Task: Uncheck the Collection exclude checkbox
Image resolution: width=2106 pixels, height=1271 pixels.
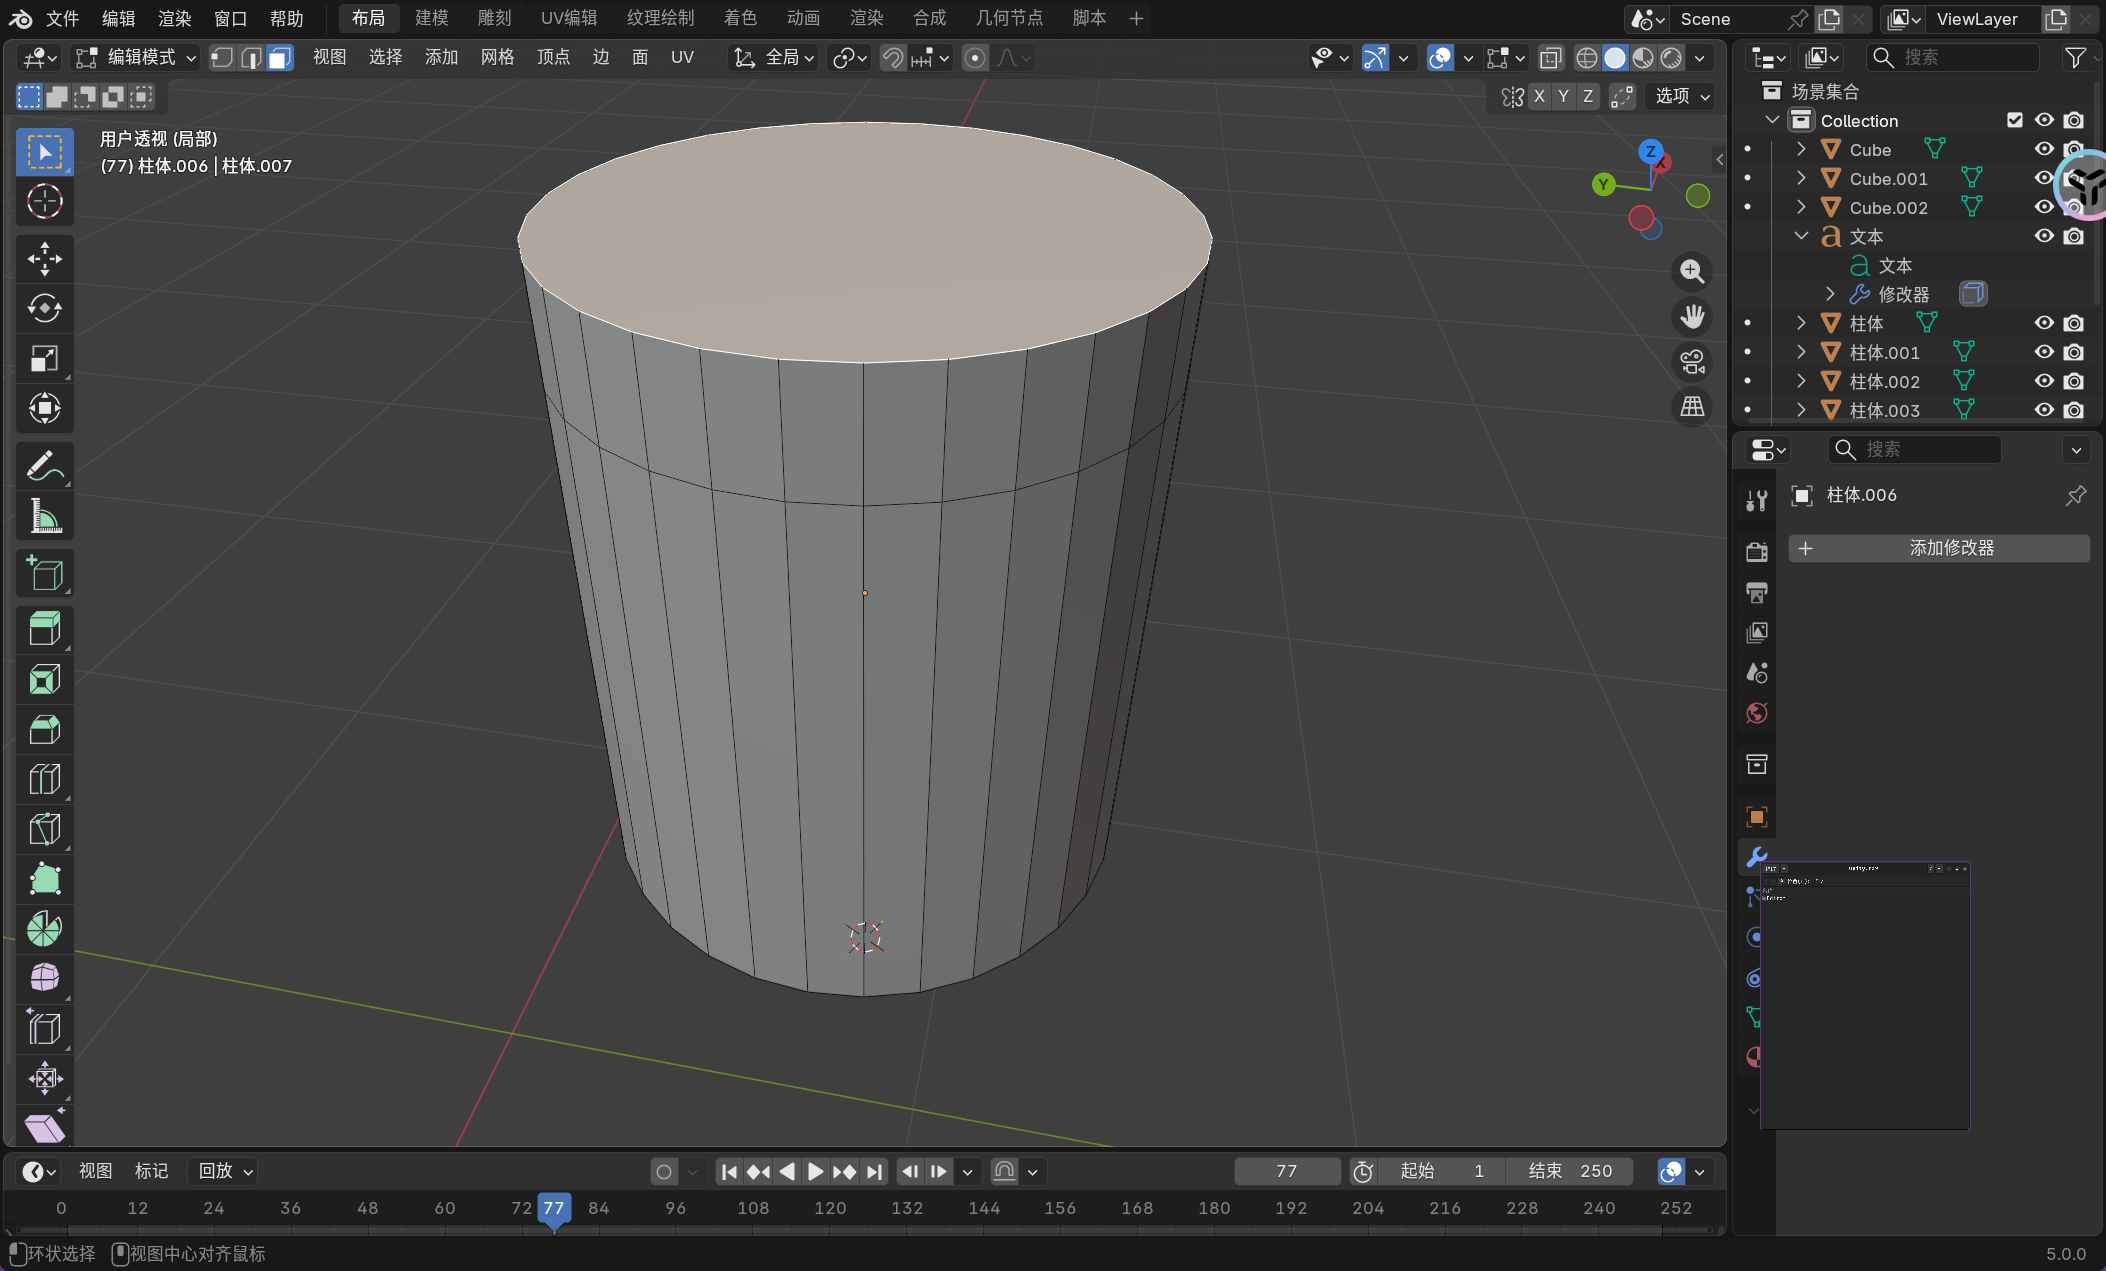Action: (x=2015, y=120)
